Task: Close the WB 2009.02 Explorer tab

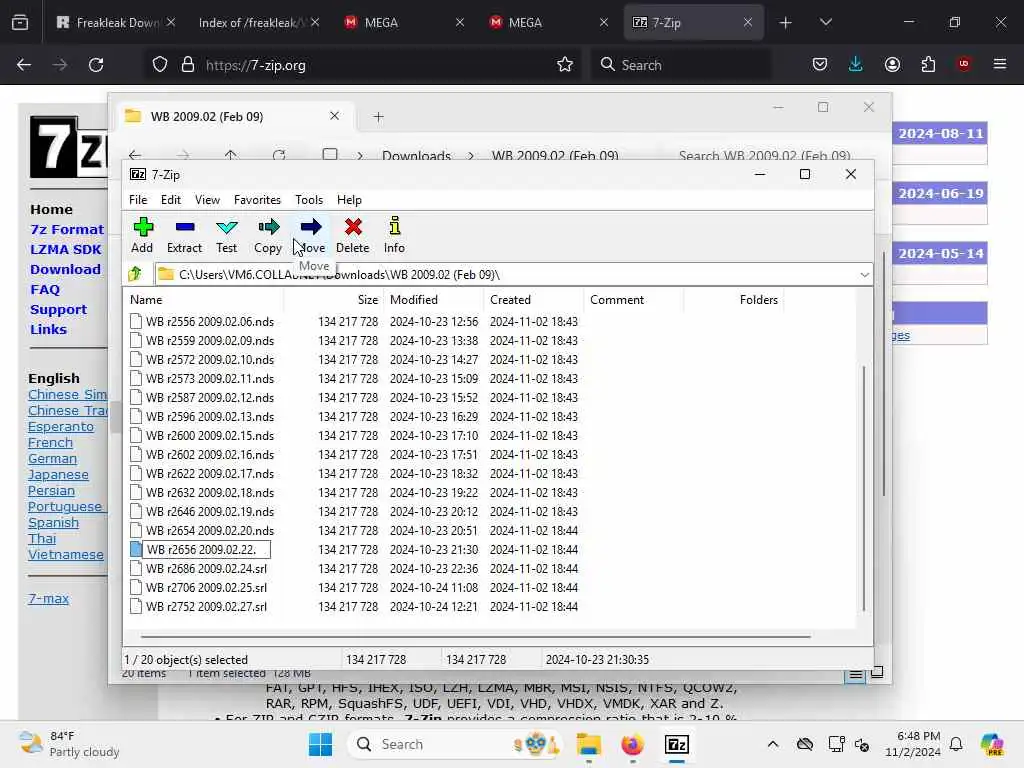Action: tap(334, 116)
